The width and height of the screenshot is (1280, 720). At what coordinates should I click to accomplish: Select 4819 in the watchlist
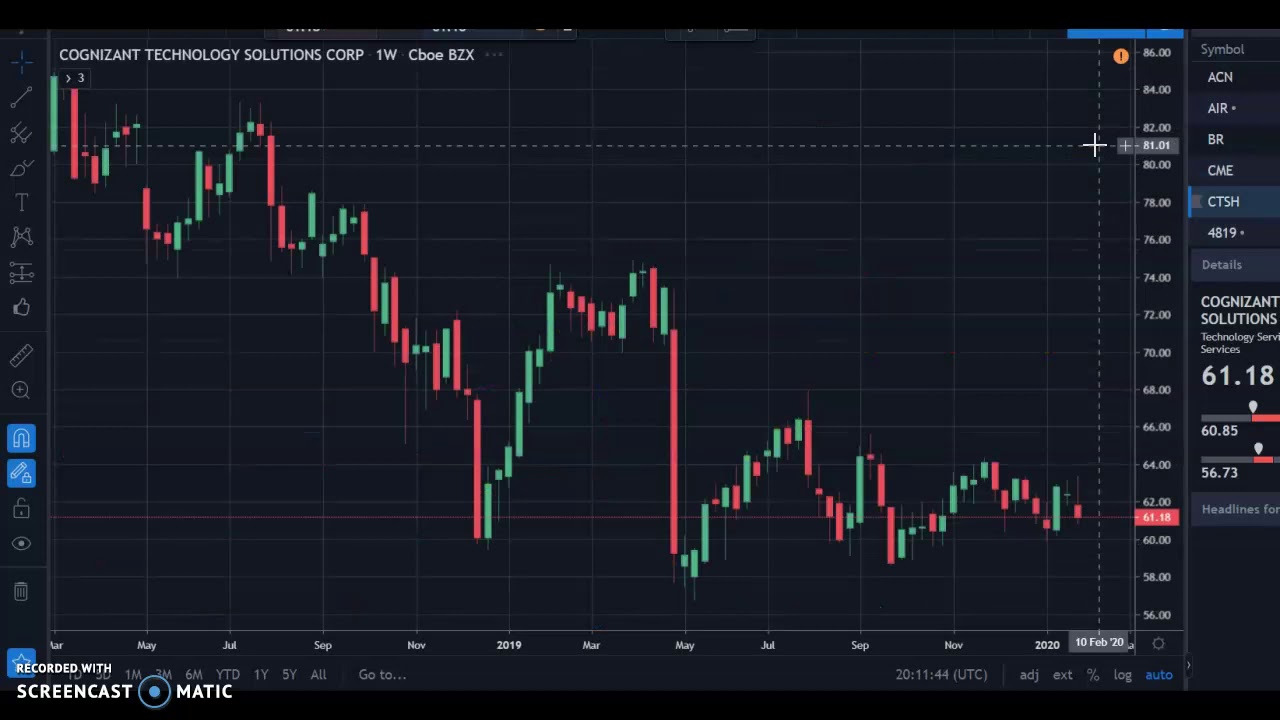[x=1234, y=232]
